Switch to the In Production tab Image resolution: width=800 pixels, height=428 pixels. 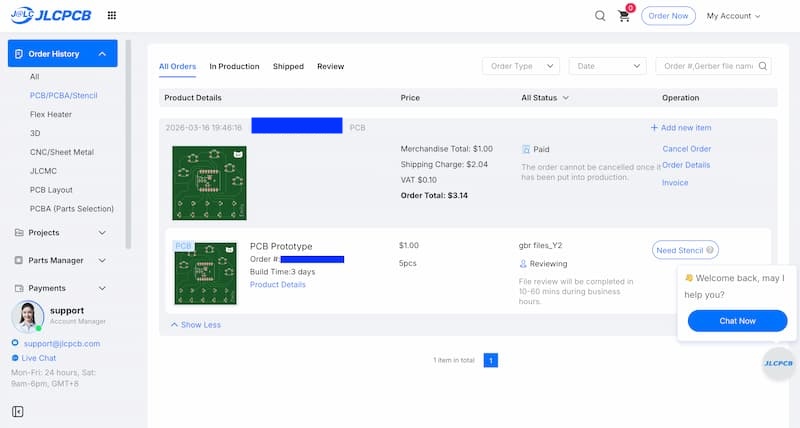click(x=234, y=66)
